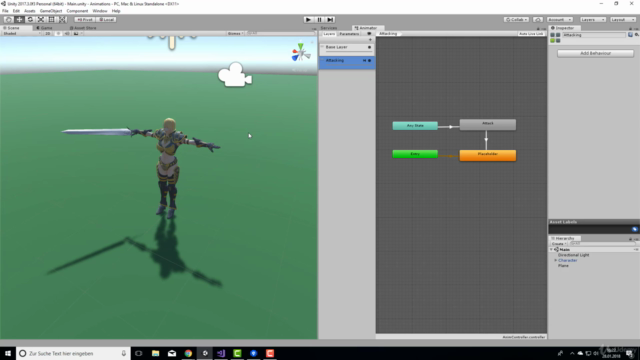640x360 pixels.
Task: Select the Attack state node
Action: click(488, 124)
